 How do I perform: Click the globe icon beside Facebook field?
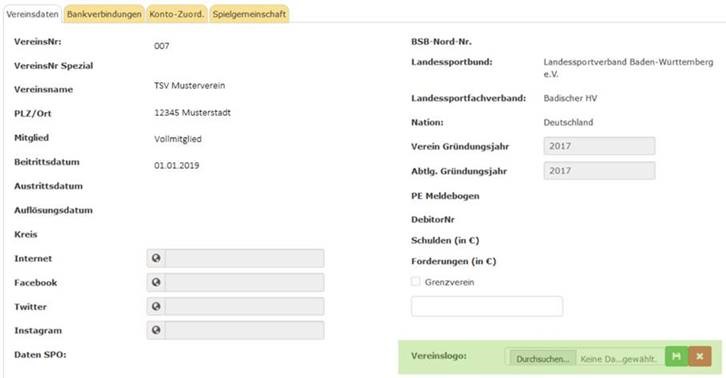(x=156, y=282)
